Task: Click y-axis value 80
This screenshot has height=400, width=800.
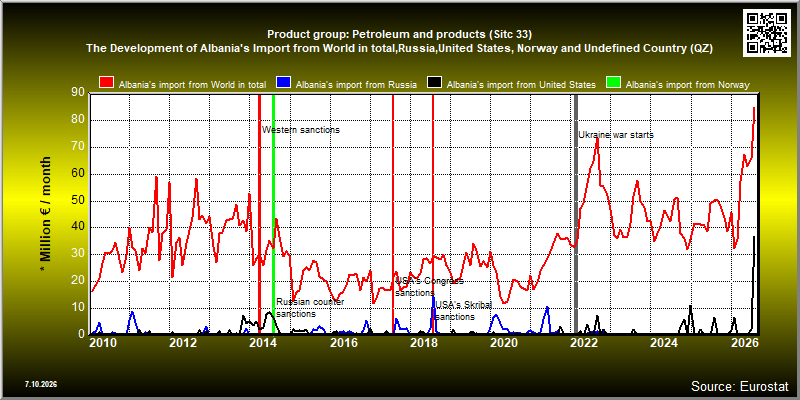Action: click(x=79, y=120)
